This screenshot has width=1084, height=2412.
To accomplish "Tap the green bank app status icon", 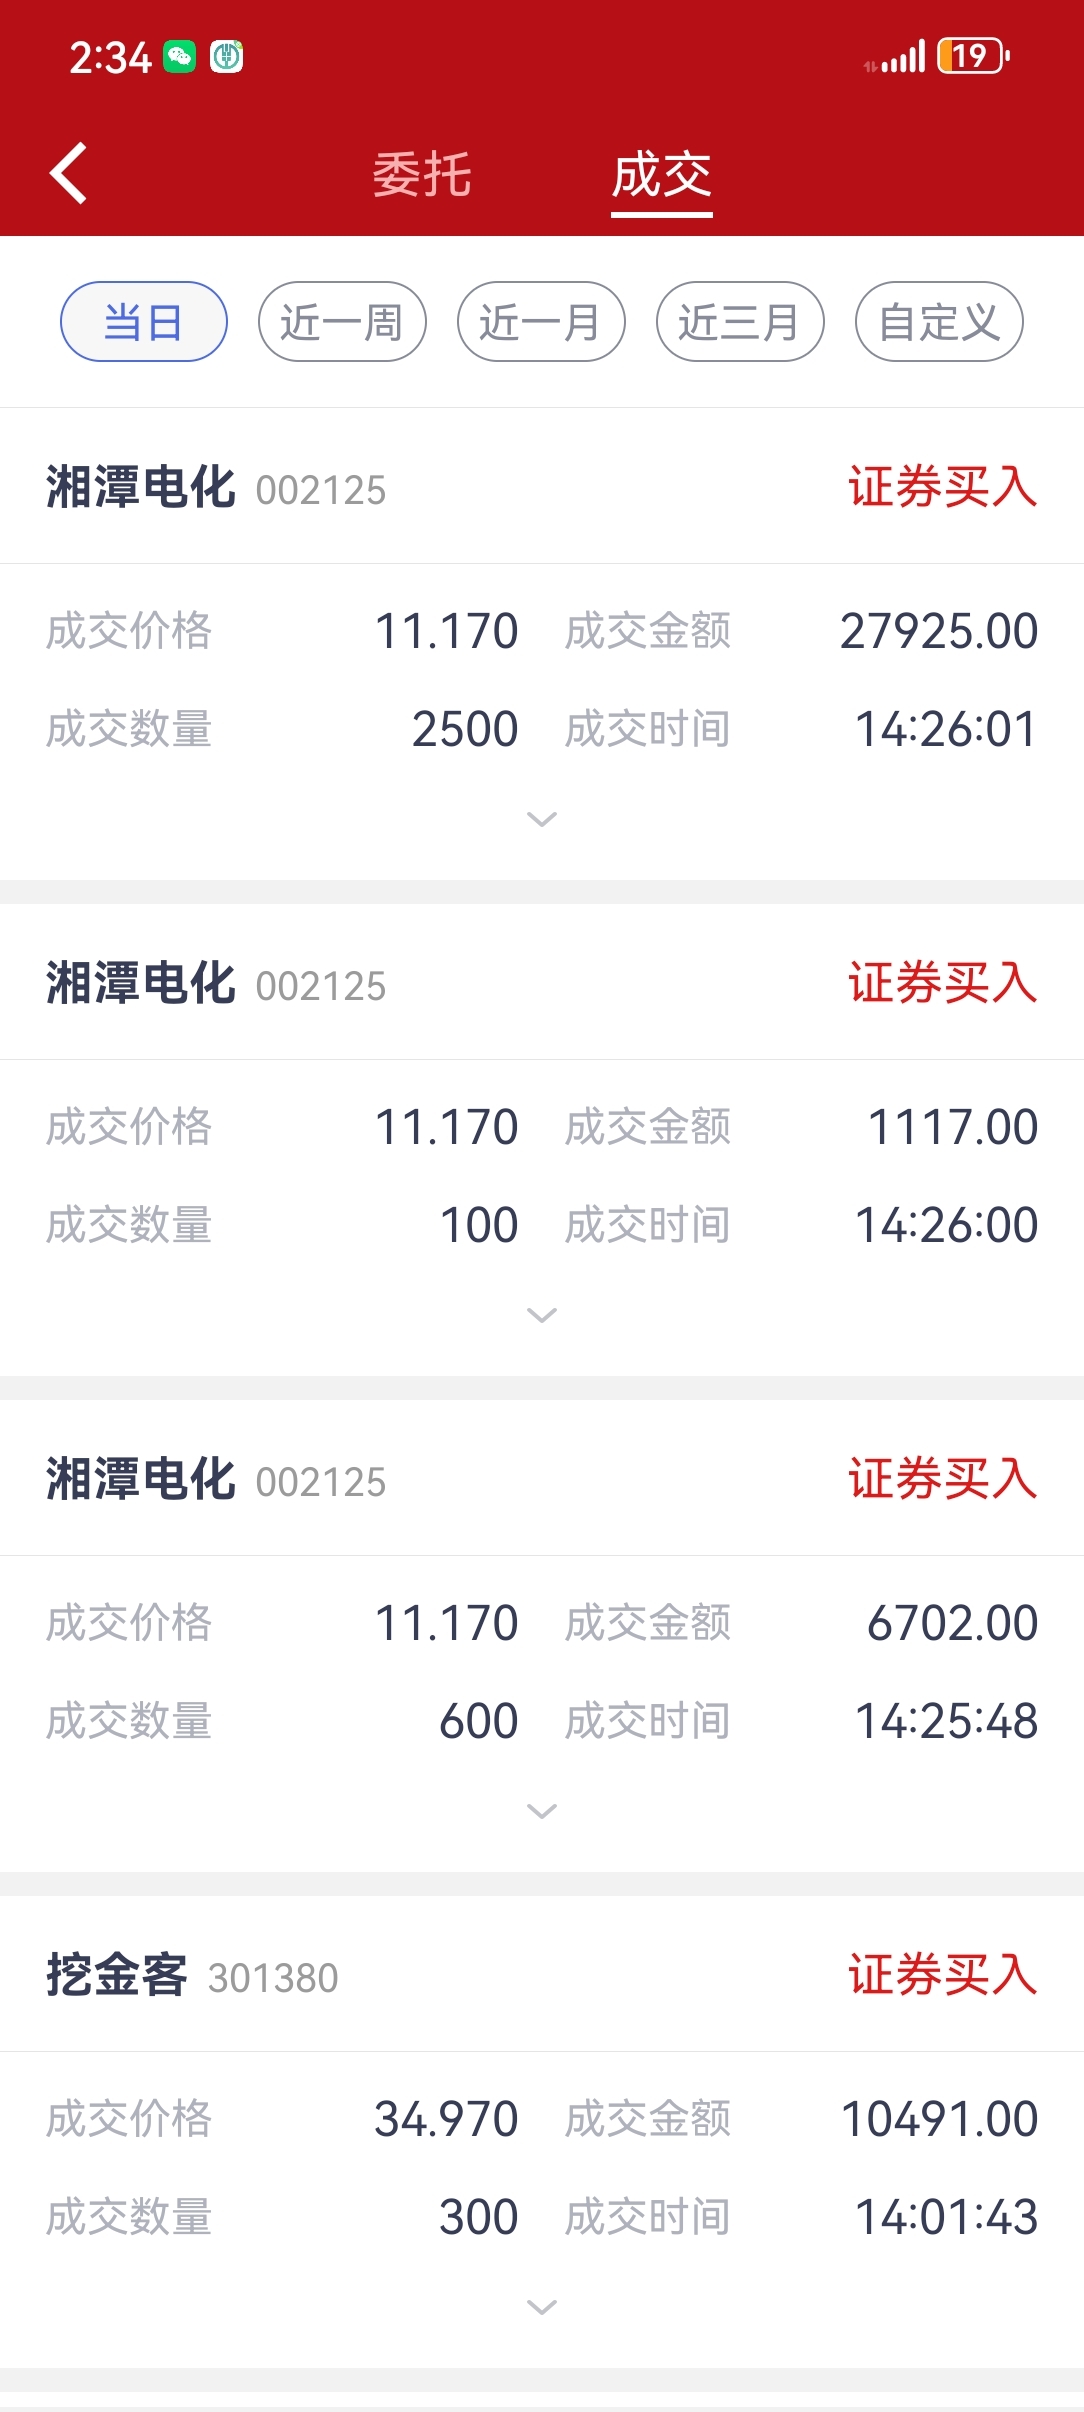I will [227, 57].
